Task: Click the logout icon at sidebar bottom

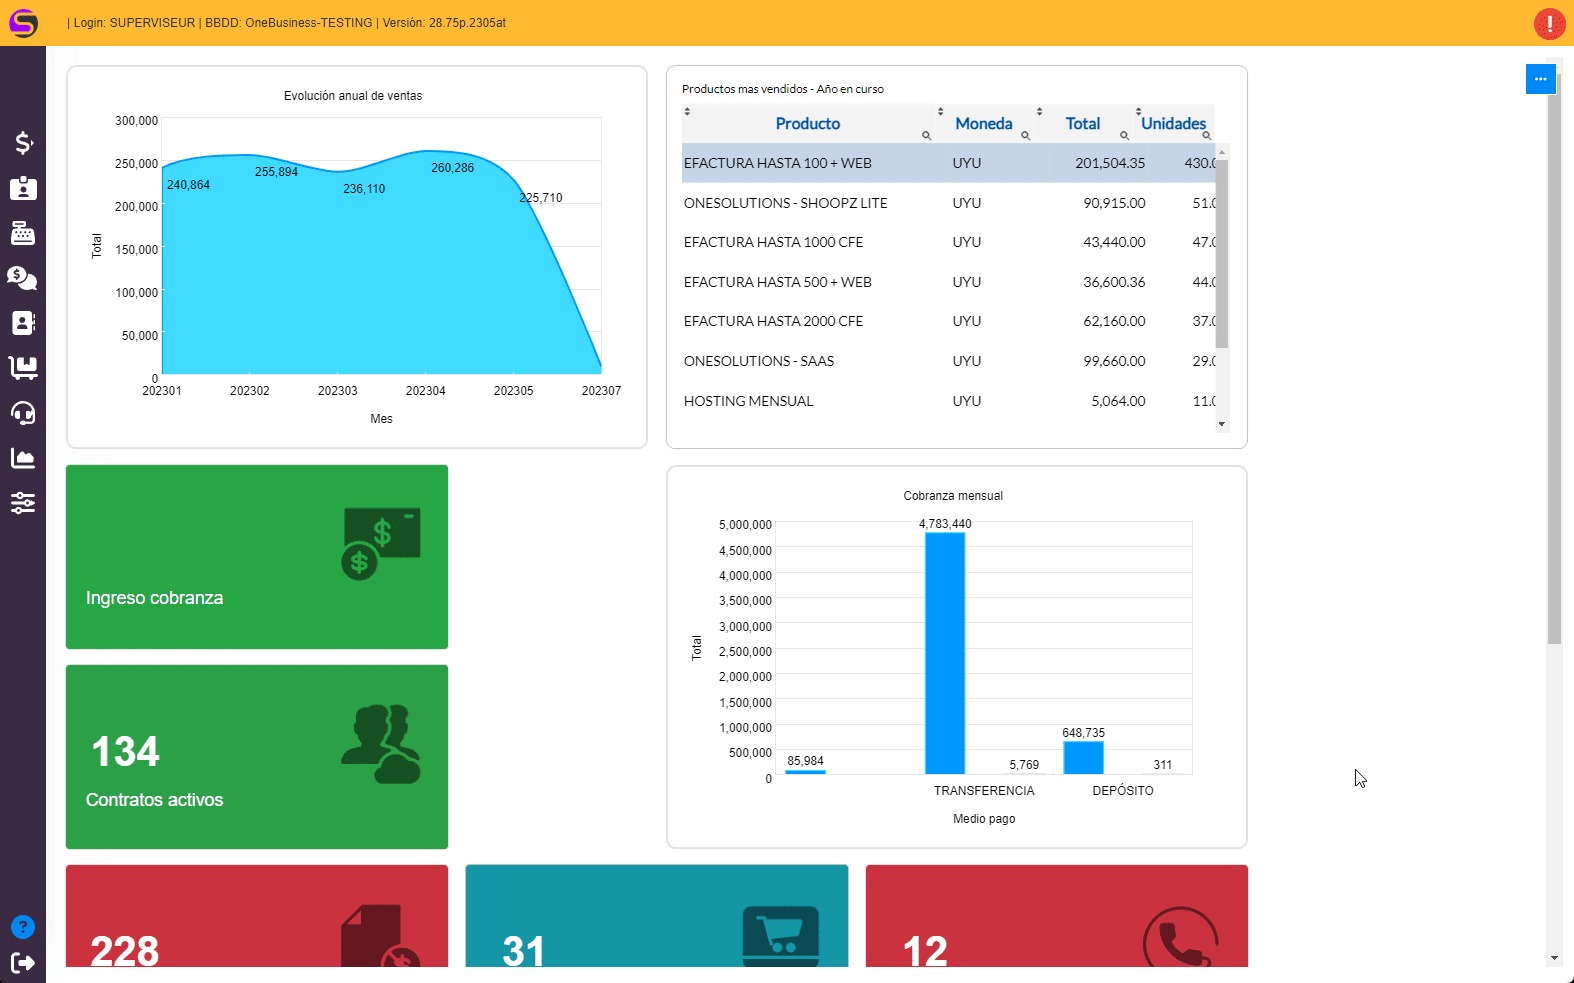Action: (23, 963)
